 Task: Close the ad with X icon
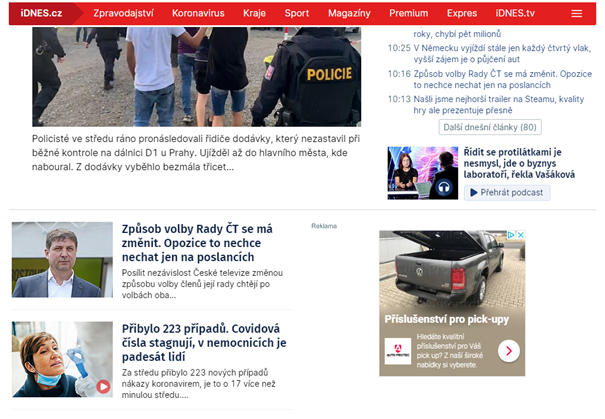[x=521, y=235]
